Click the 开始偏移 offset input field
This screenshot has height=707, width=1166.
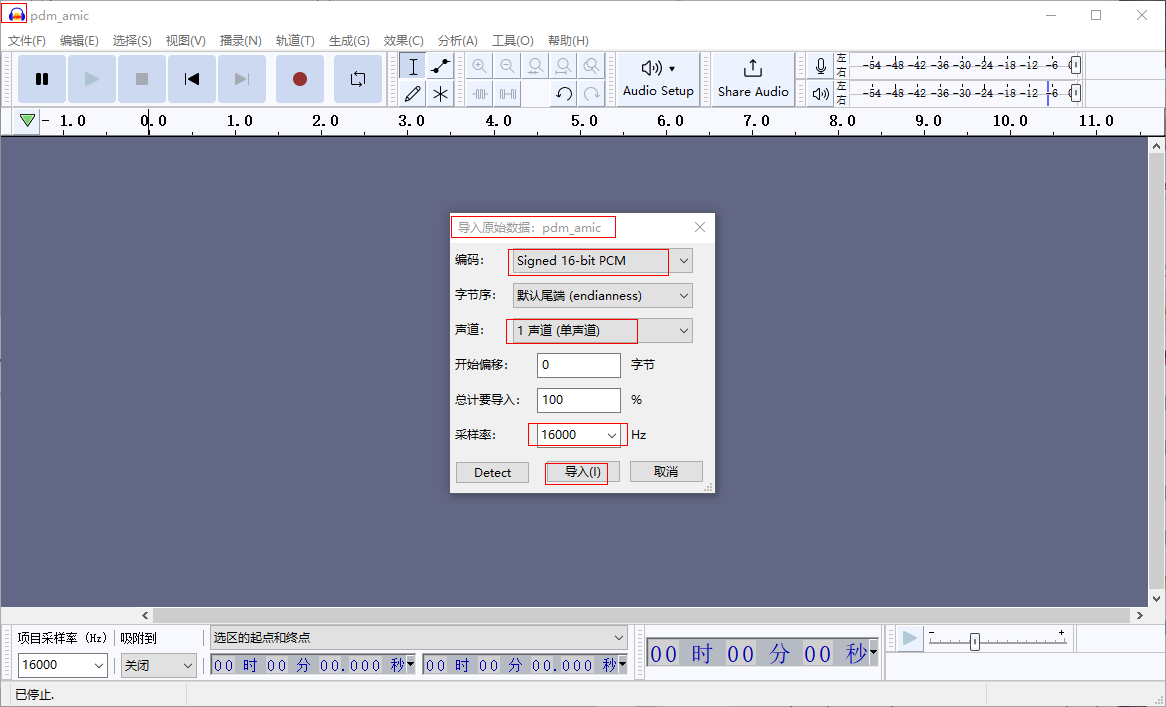pyautogui.click(x=578, y=365)
